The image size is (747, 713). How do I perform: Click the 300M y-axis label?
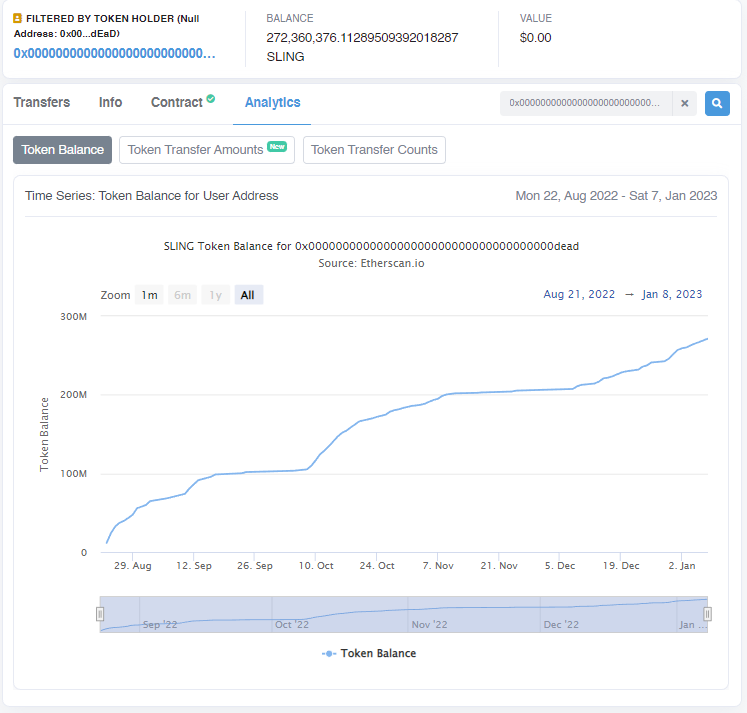coord(73,317)
